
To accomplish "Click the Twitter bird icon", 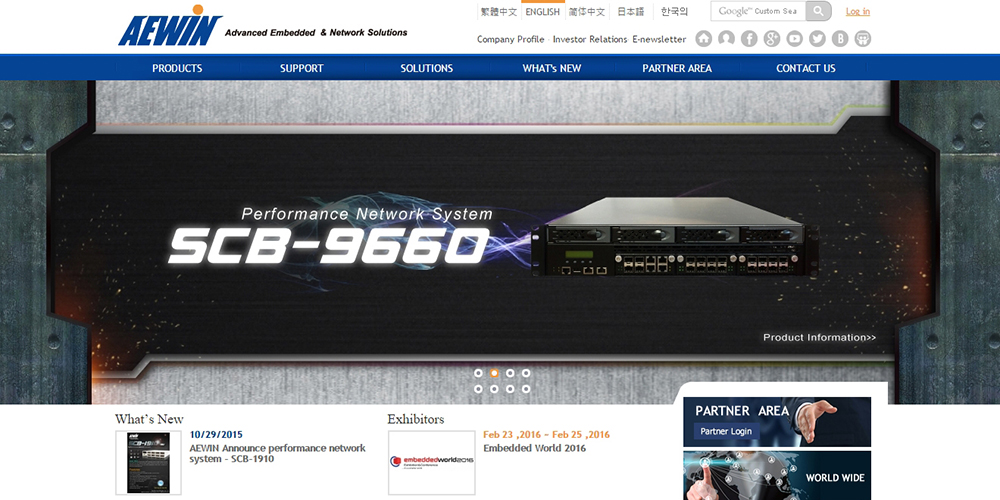I will tap(817, 39).
